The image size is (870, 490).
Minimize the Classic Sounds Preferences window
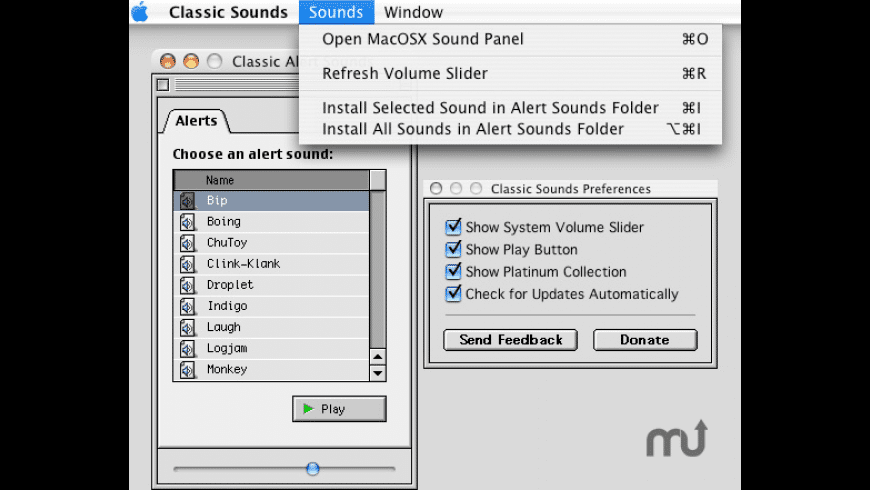point(456,189)
